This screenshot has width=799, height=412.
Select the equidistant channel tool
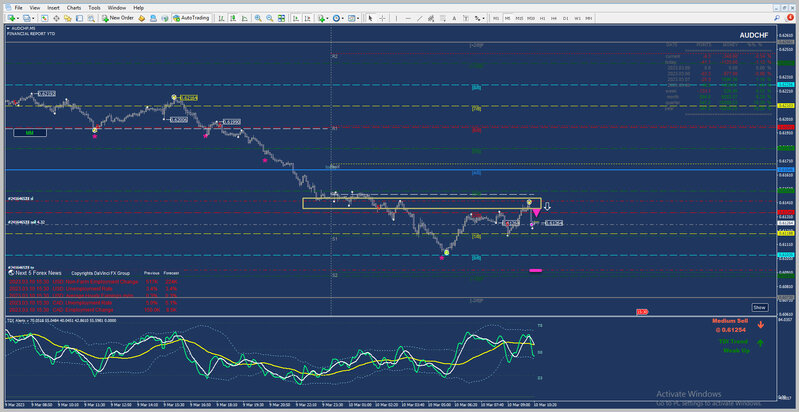point(431,18)
